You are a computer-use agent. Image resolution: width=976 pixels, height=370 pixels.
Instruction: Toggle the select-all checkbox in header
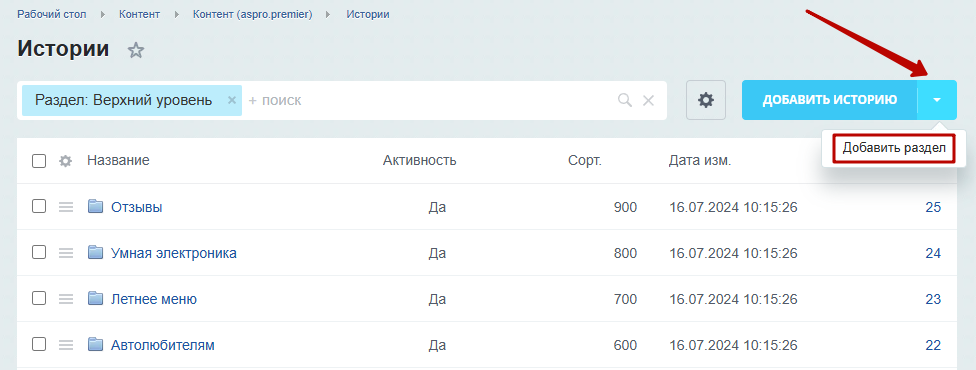(x=39, y=161)
